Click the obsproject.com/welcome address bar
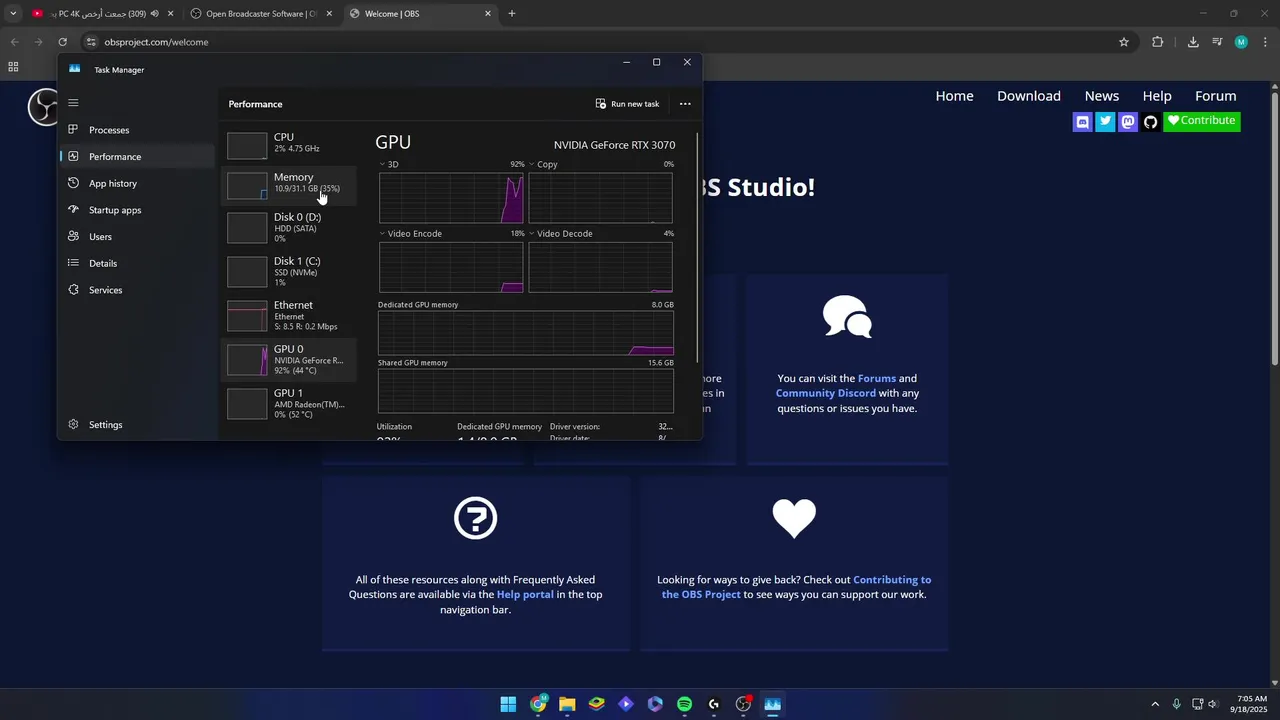 click(x=600, y=42)
